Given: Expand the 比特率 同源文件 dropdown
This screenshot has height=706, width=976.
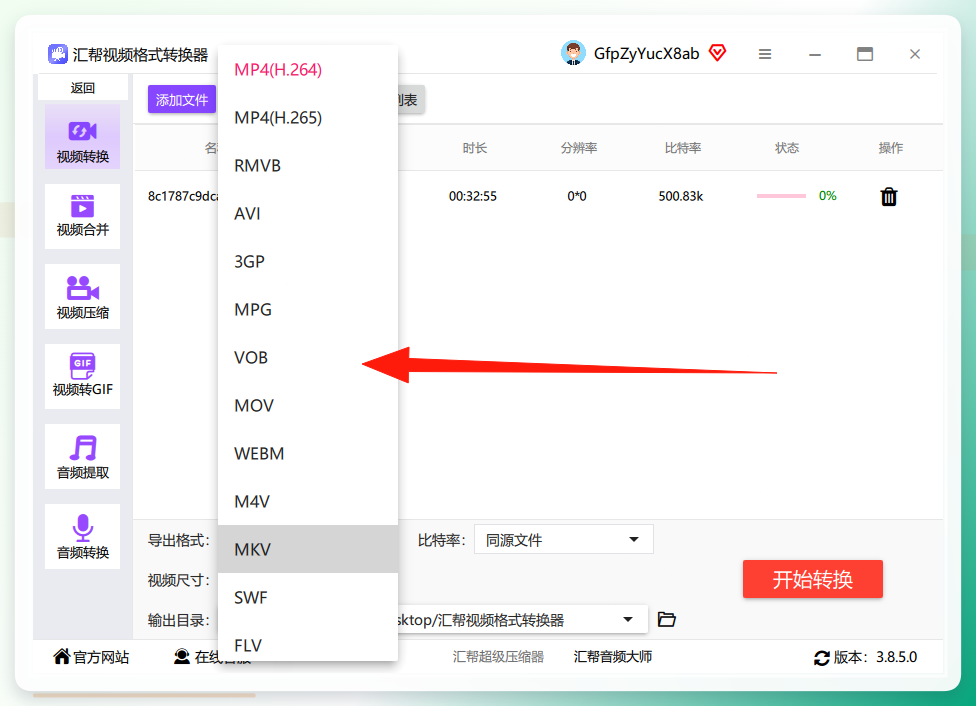Looking at the screenshot, I should (564, 539).
